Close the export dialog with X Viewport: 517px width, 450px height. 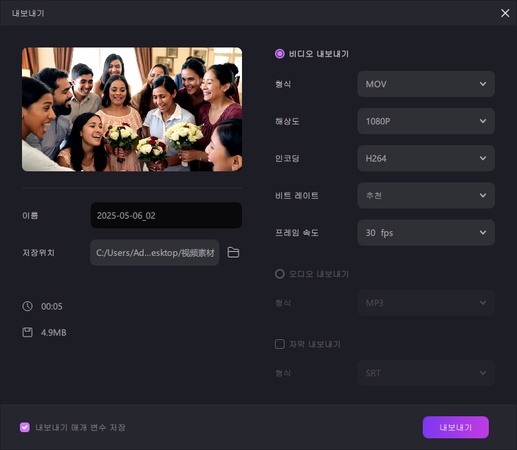(505, 13)
